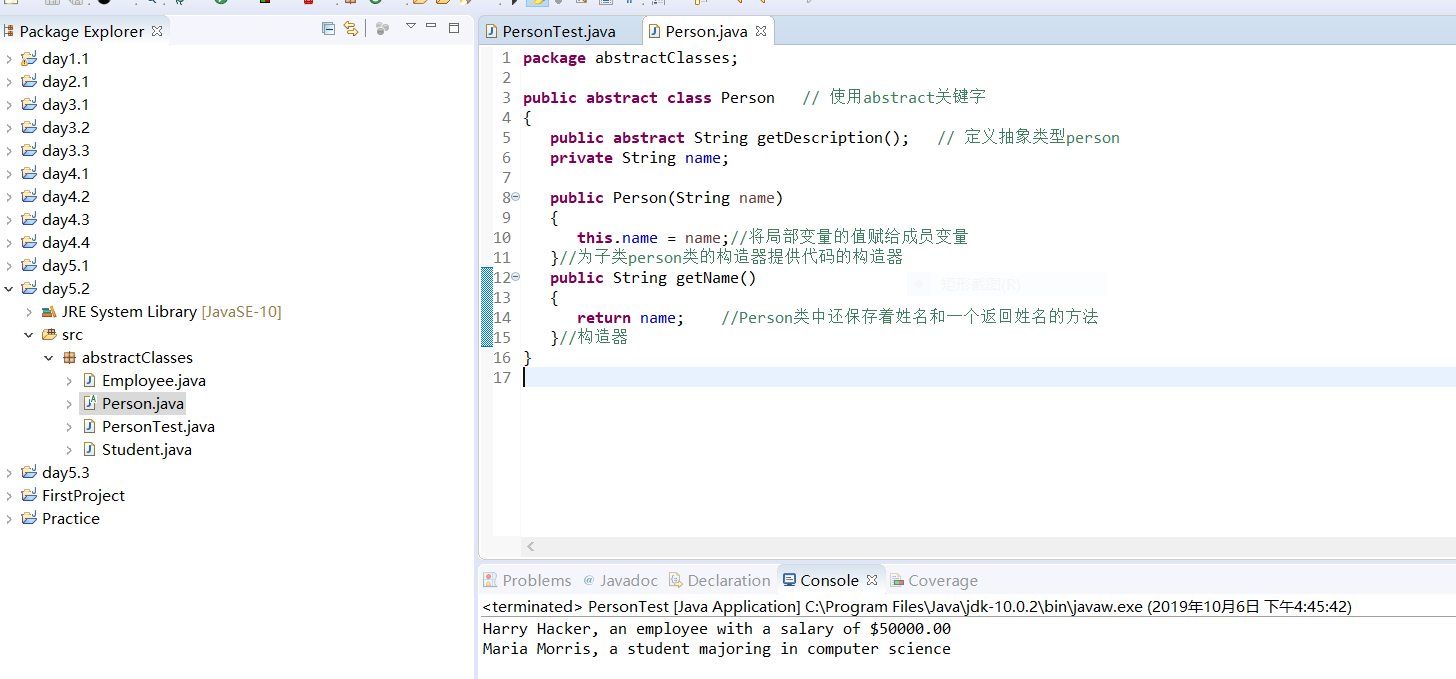Select PersonTest.java in Package Explorer
The height and width of the screenshot is (679, 1456).
pyautogui.click(x=158, y=427)
